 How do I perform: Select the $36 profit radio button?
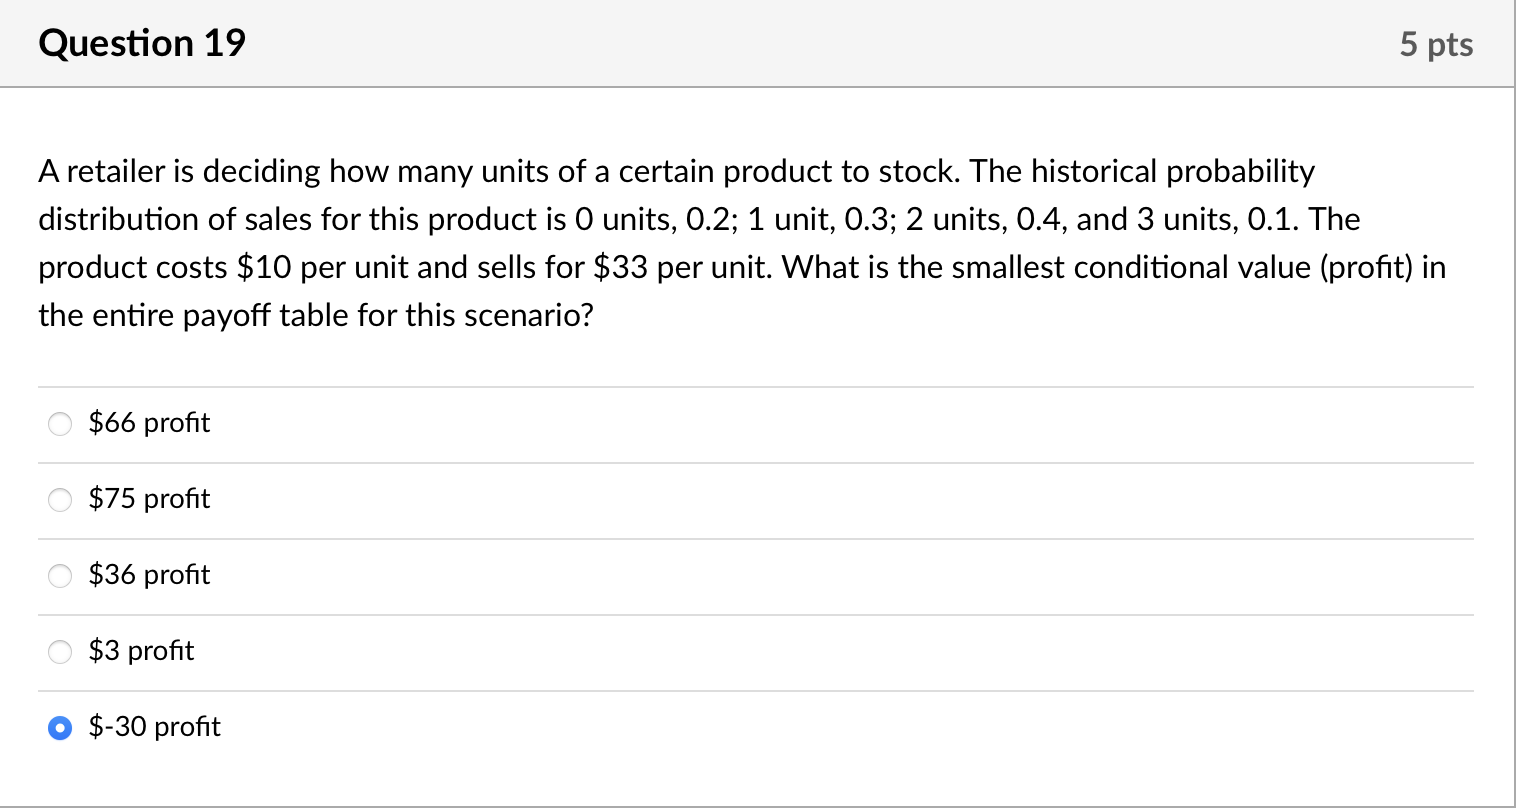coord(59,576)
